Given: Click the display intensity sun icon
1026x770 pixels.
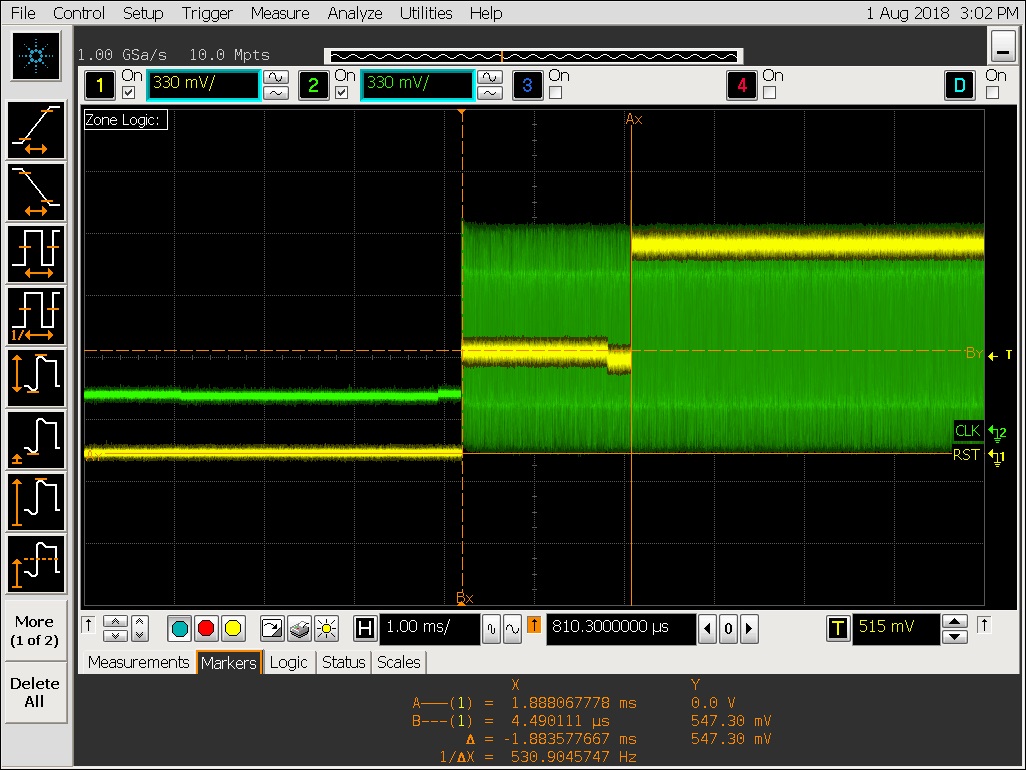Looking at the screenshot, I should point(327,629).
